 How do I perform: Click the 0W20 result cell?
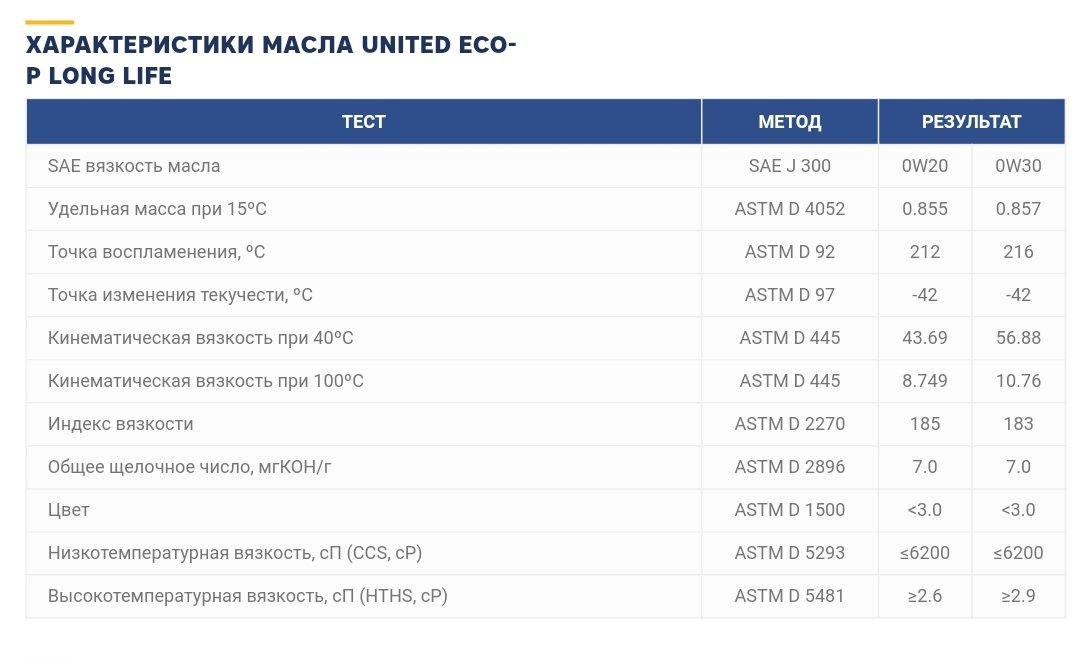click(x=924, y=166)
